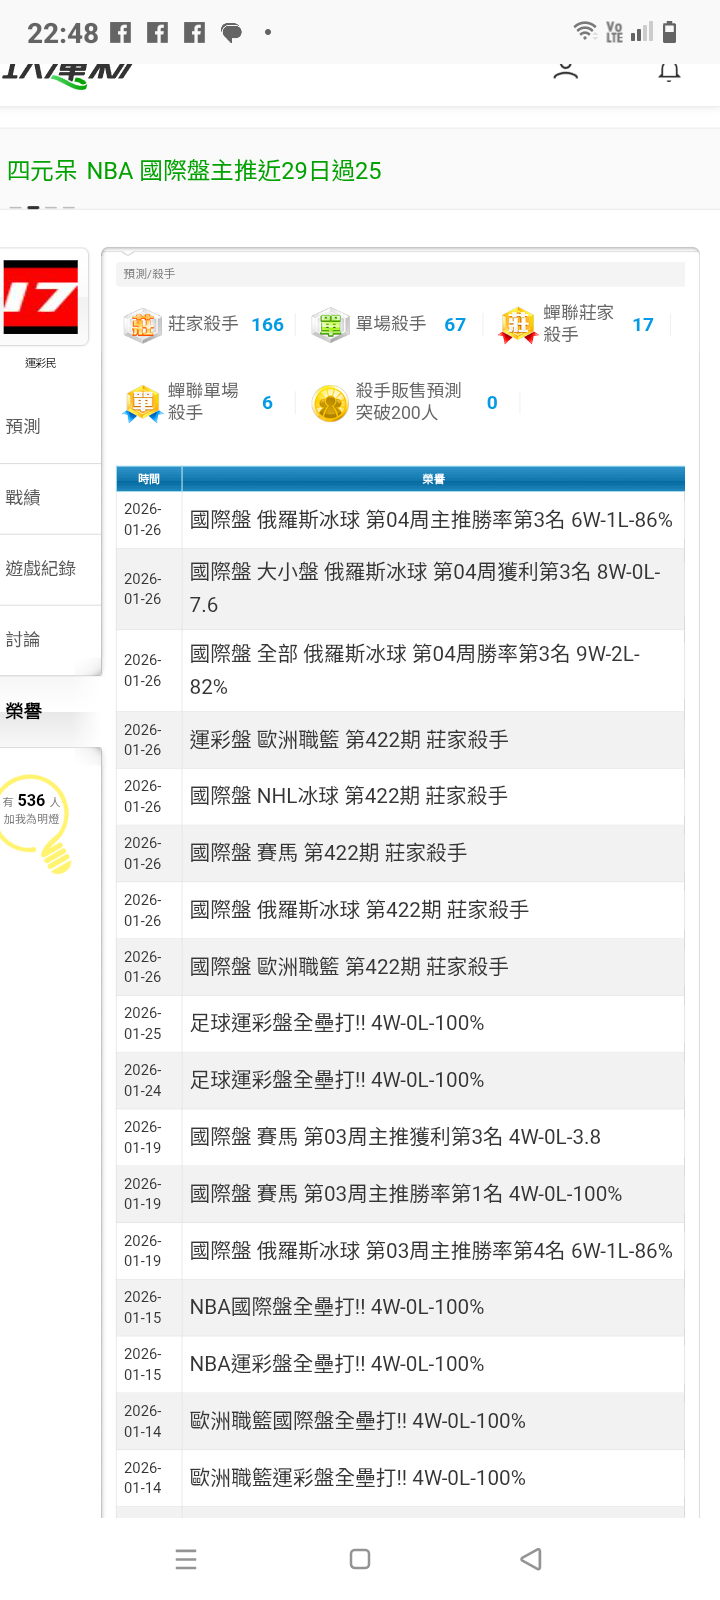Open the 預測 sidebar tab

click(x=50, y=427)
